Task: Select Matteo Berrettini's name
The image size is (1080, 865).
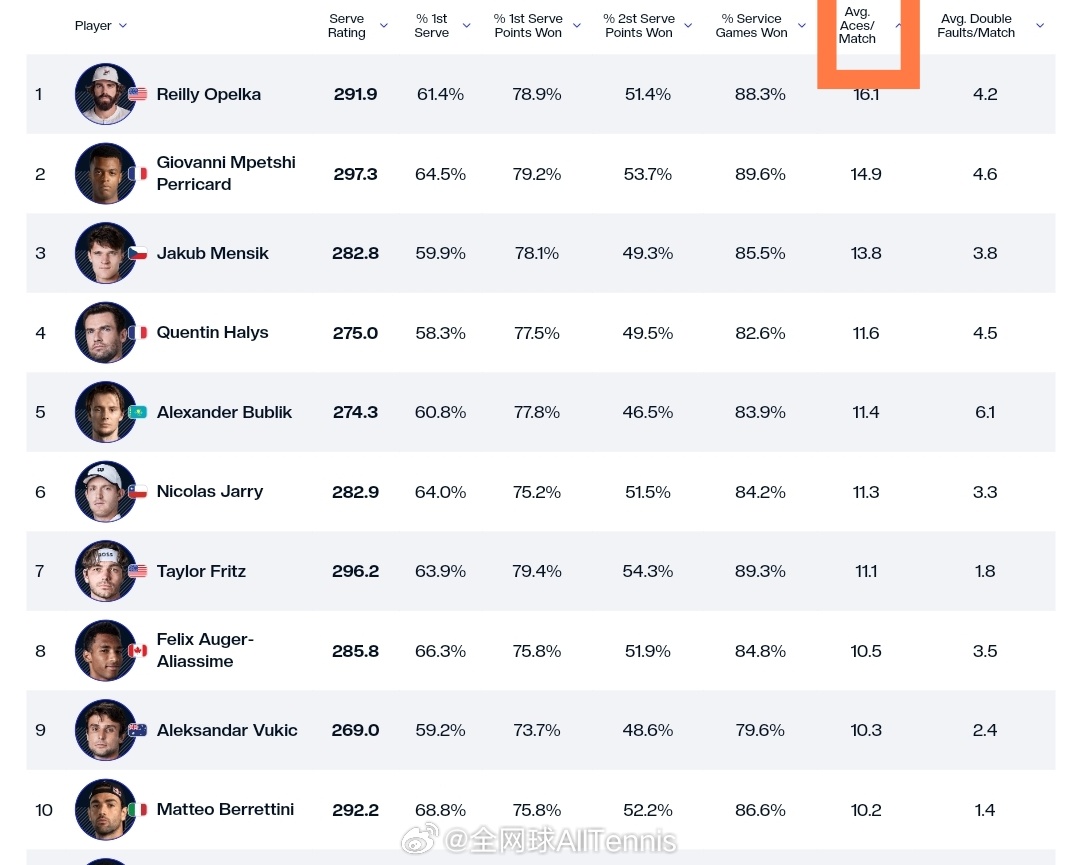Action: click(x=225, y=809)
